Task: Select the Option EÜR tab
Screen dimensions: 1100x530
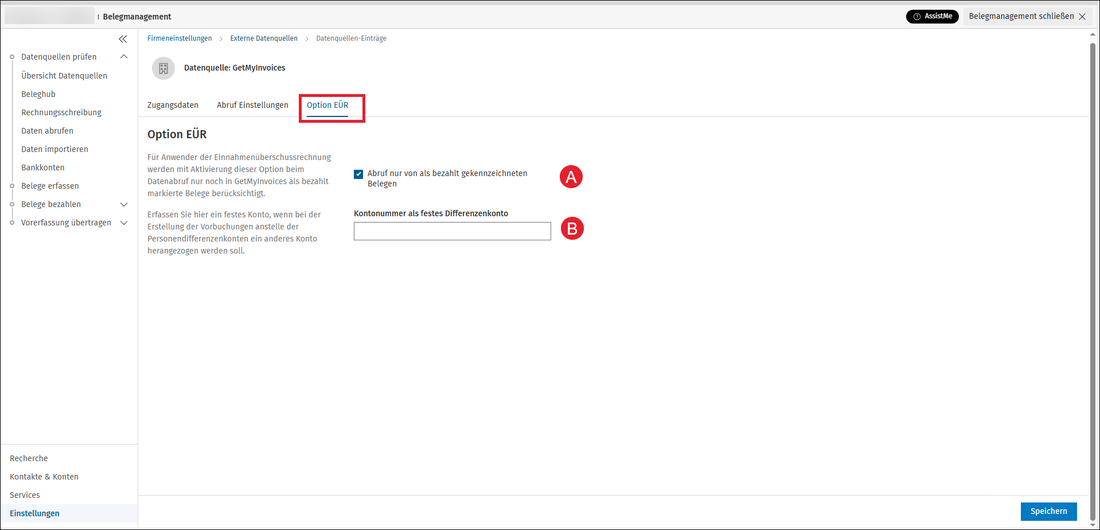Action: click(328, 105)
